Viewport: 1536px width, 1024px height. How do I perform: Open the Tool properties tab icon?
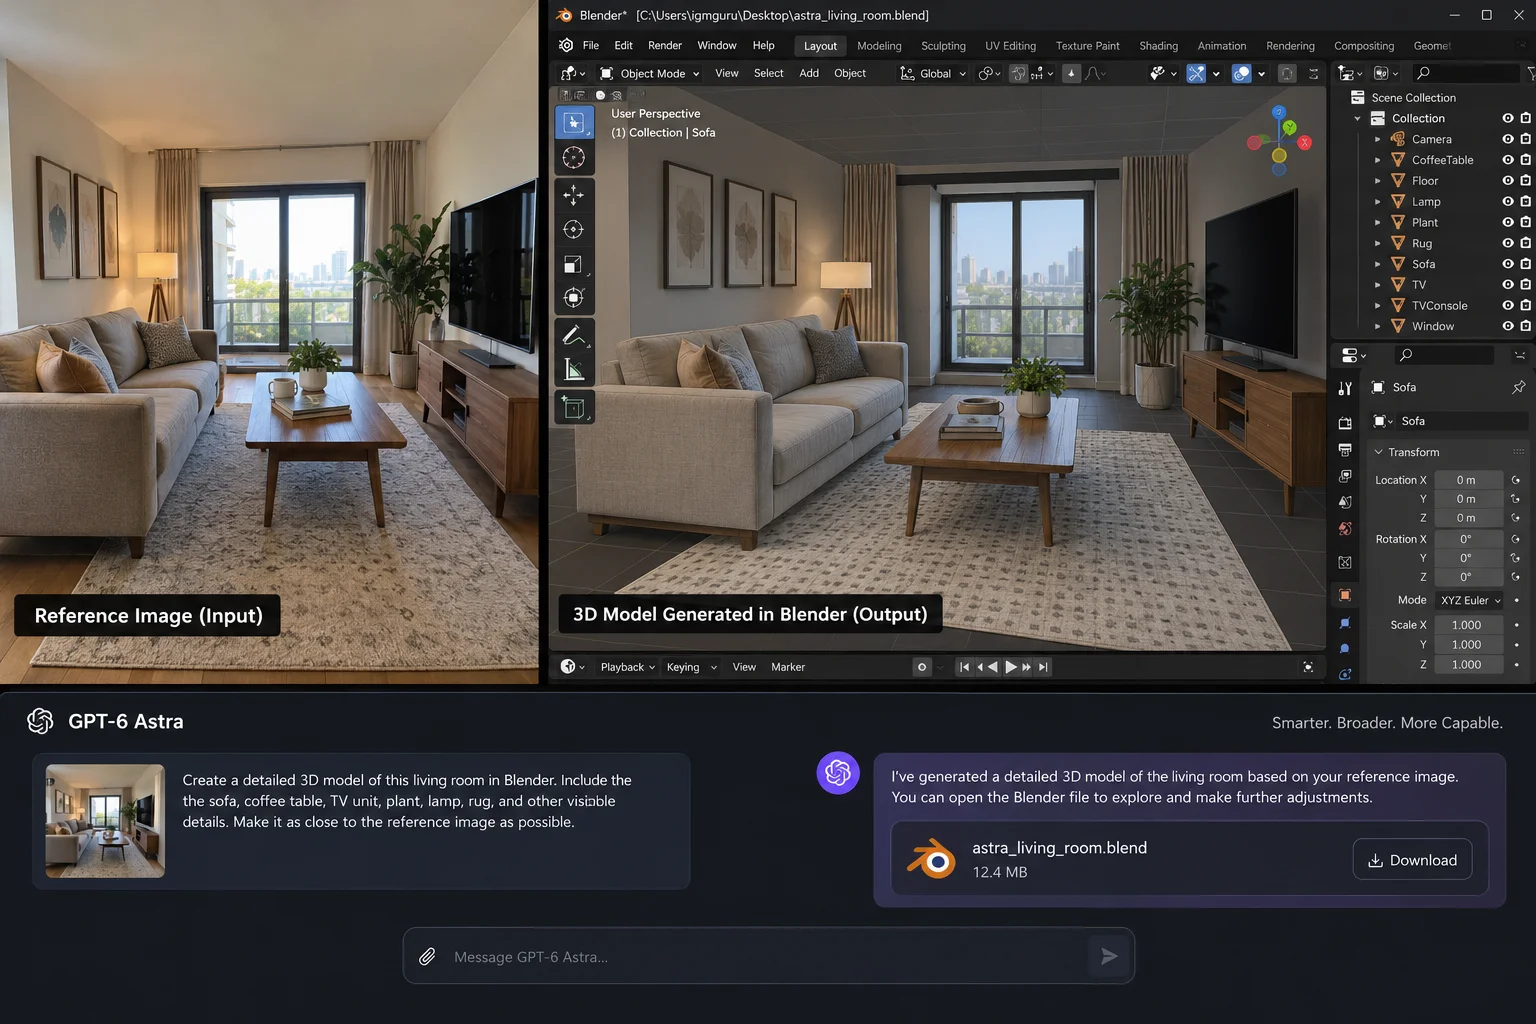[1345, 388]
